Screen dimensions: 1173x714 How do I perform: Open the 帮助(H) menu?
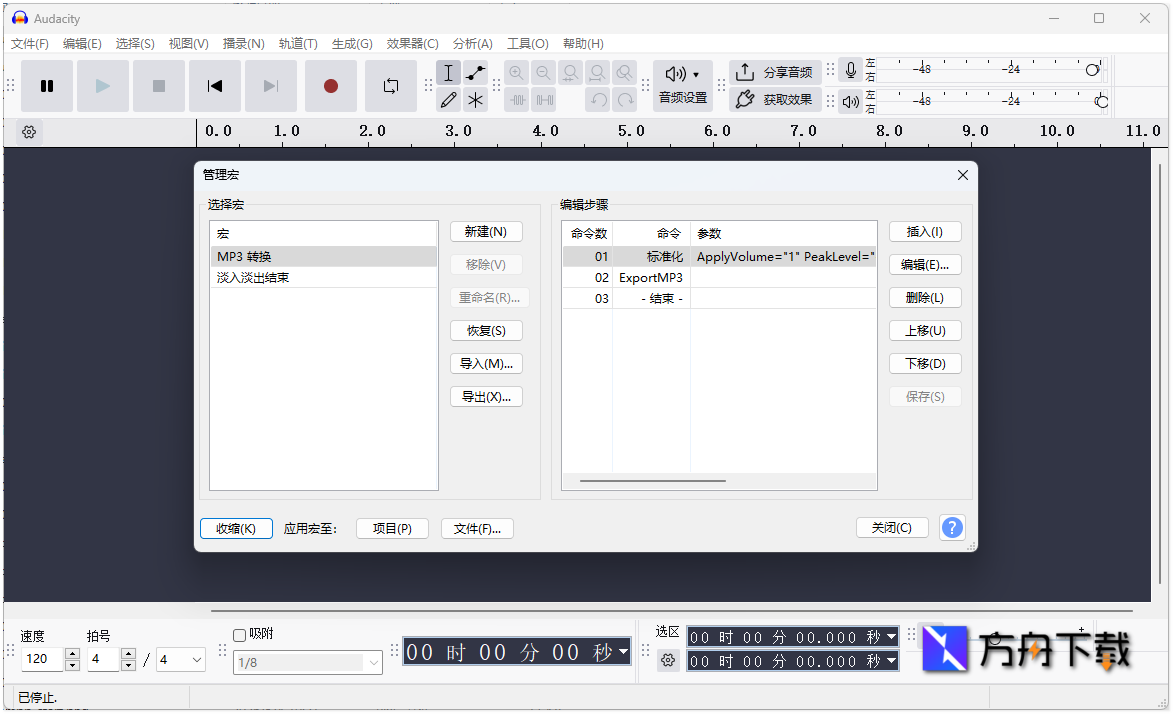(x=583, y=44)
